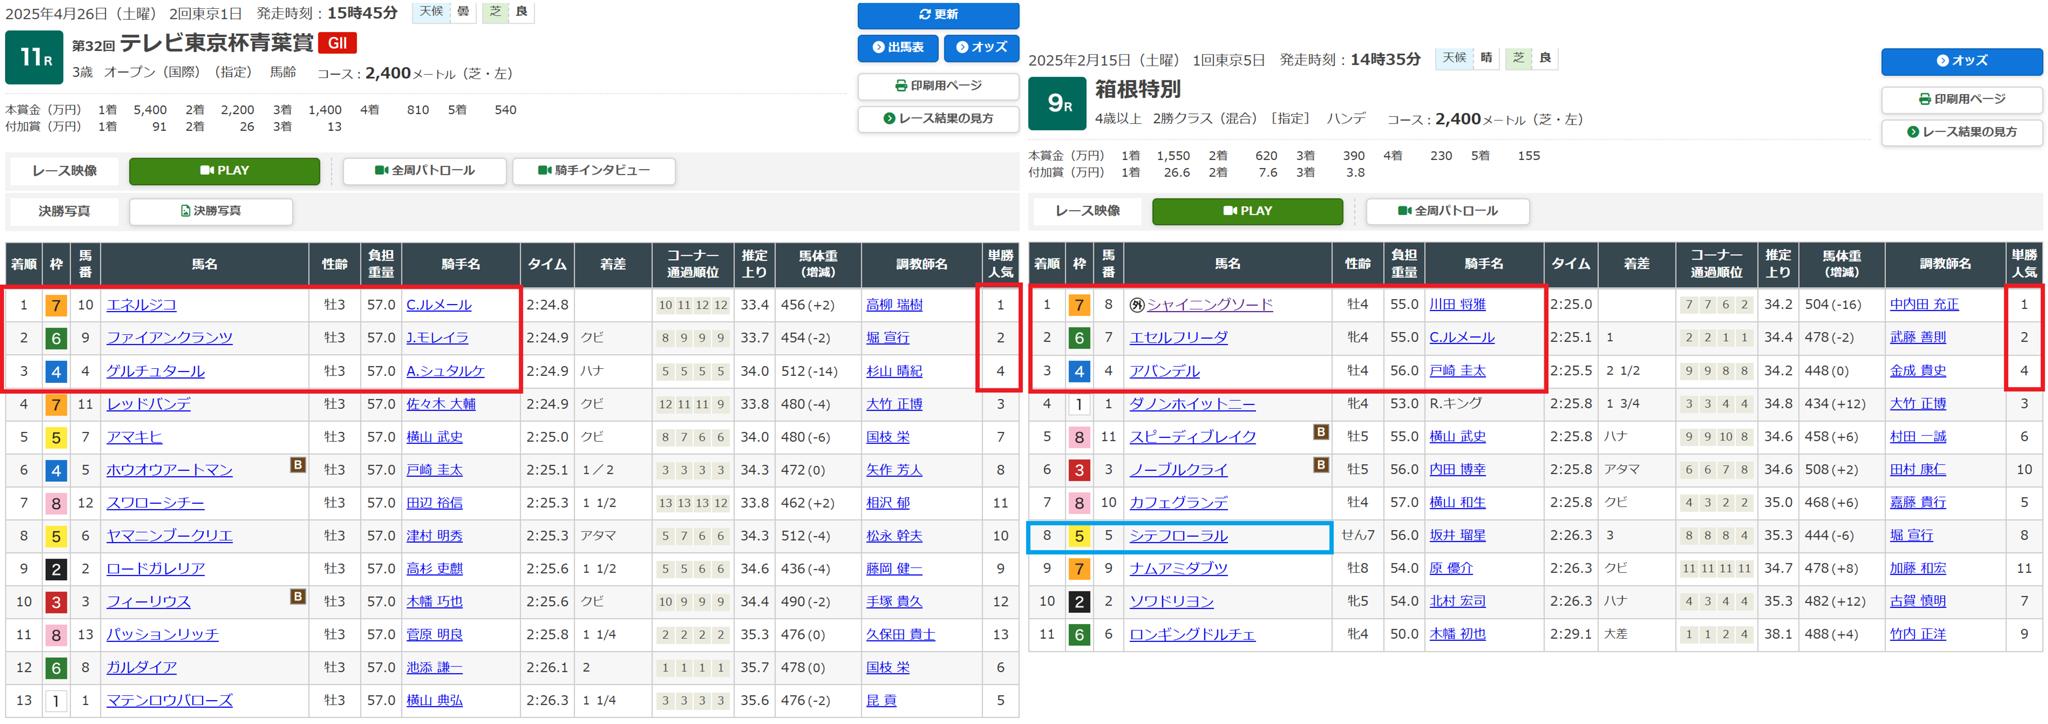2048x724 pixels.
Task: Open horse page for エネルジコ
Action: 141,305
